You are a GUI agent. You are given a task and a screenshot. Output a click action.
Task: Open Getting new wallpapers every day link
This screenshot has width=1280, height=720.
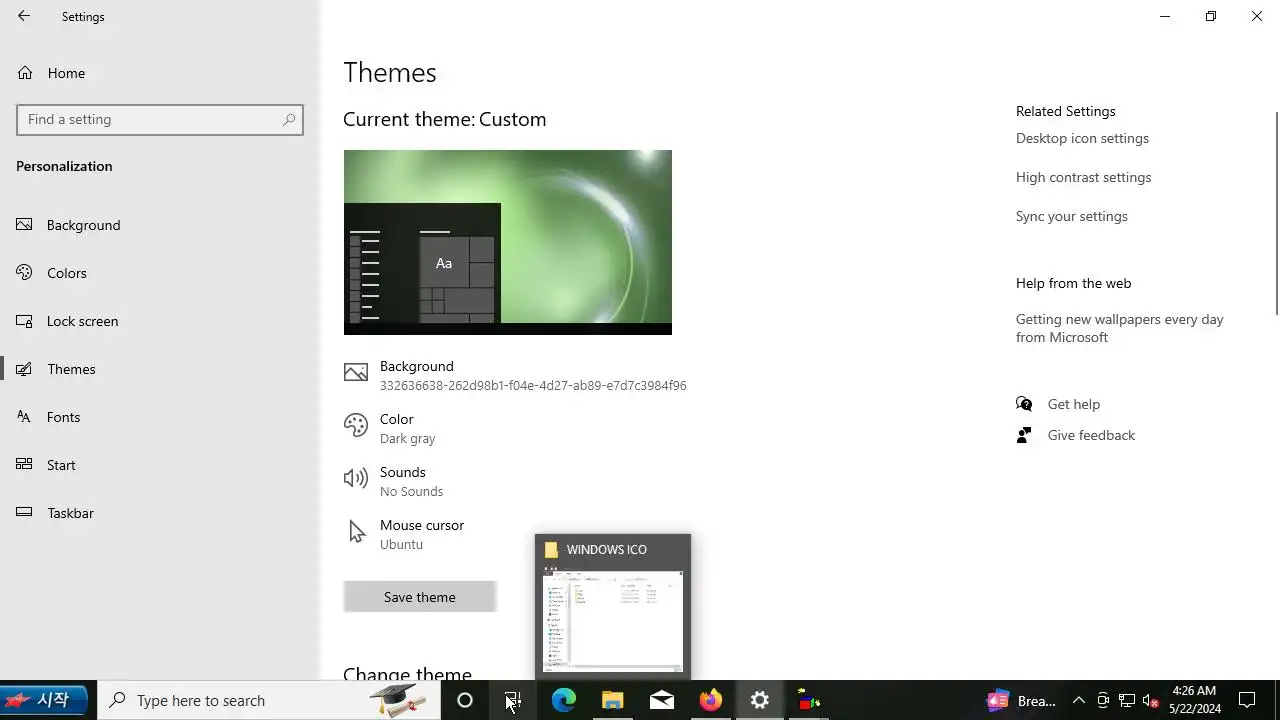[1119, 328]
